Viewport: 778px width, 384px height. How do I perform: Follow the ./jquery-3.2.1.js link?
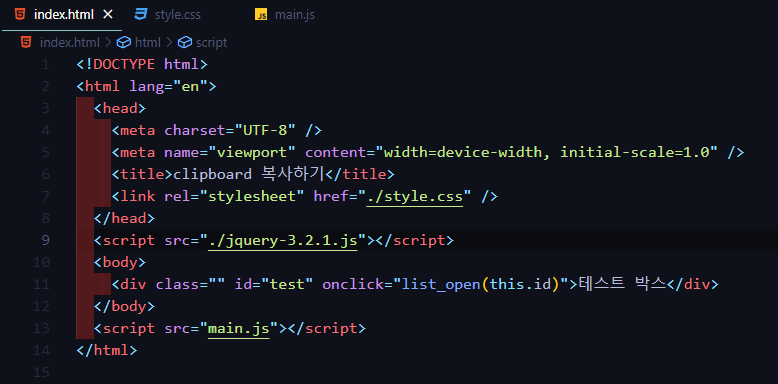coord(283,241)
